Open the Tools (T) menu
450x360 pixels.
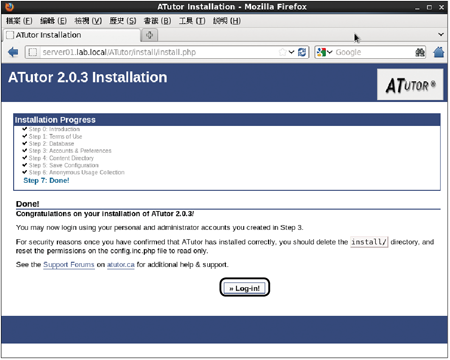[x=192, y=21]
